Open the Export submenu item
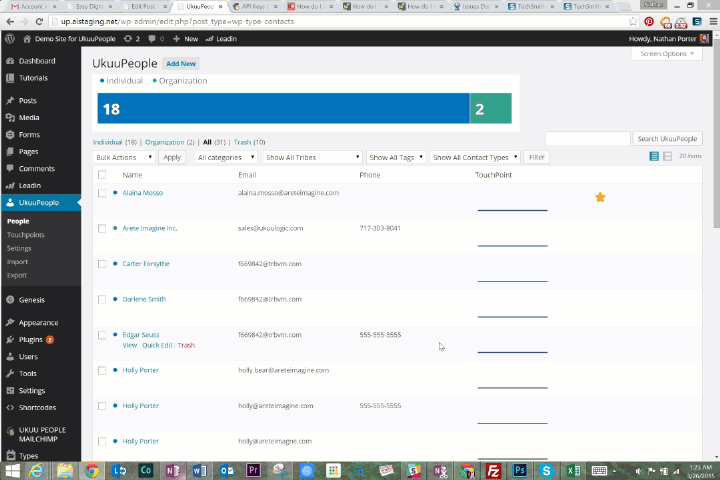720x480 pixels. [17, 275]
